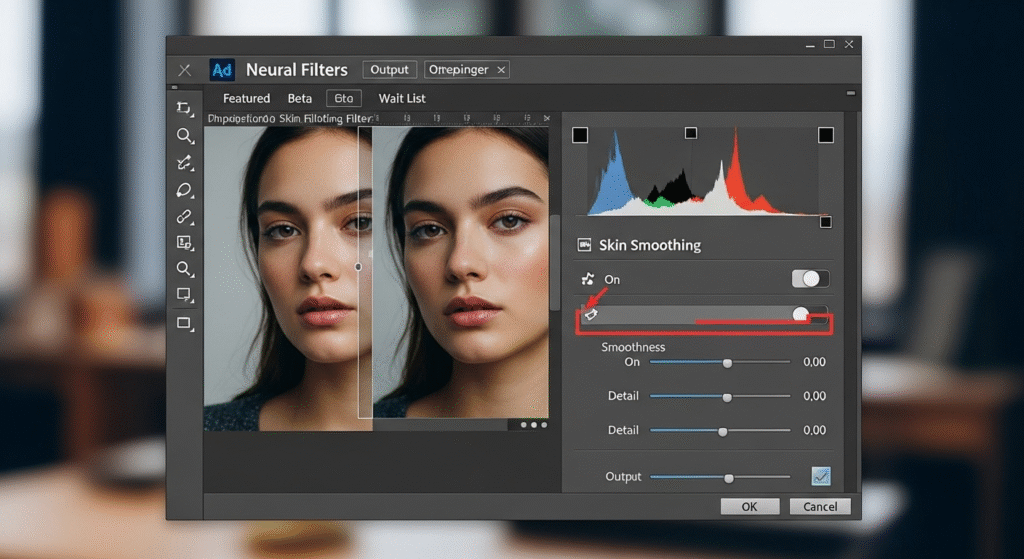This screenshot has width=1024, height=559.
Task: Click the preview pane vertical scrollbar
Action: [x=555, y=263]
